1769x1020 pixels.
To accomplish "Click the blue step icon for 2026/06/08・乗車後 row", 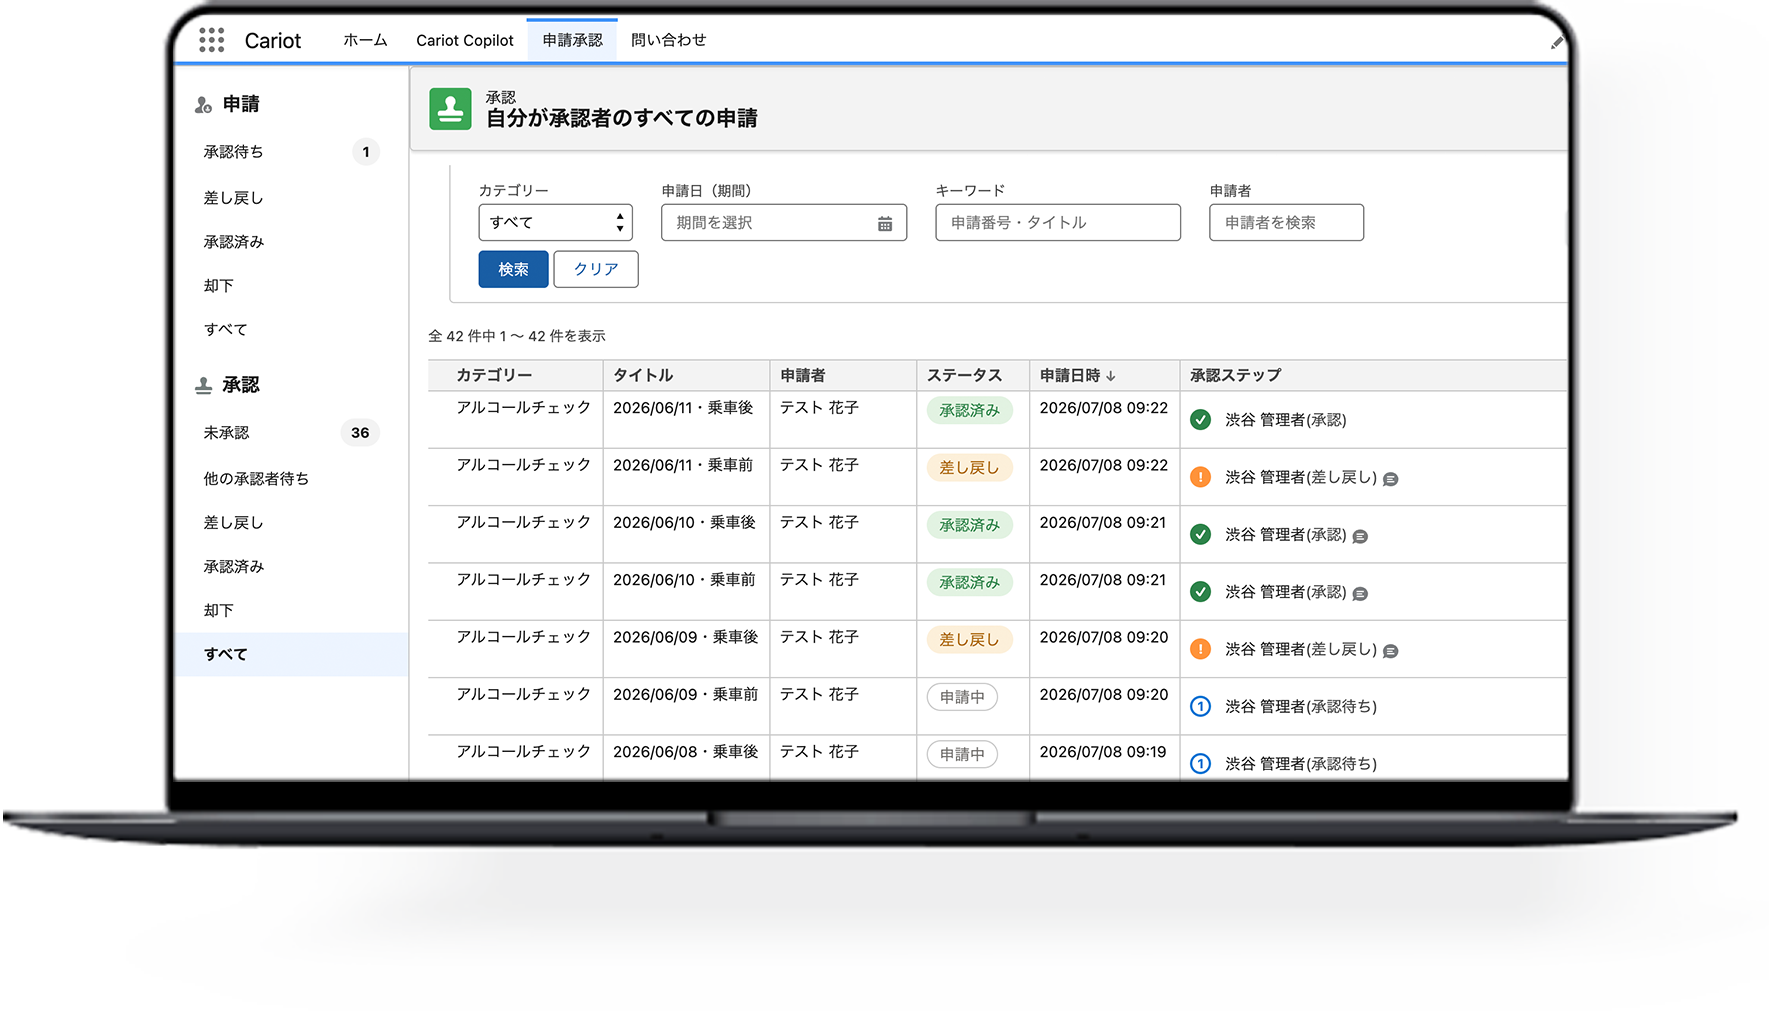I will (x=1200, y=763).
